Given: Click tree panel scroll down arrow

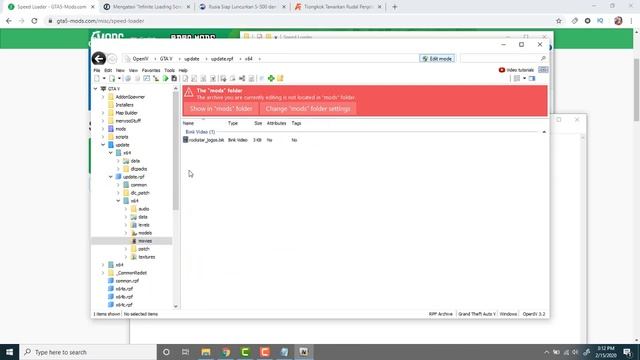Looking at the screenshot, I should (176, 306).
